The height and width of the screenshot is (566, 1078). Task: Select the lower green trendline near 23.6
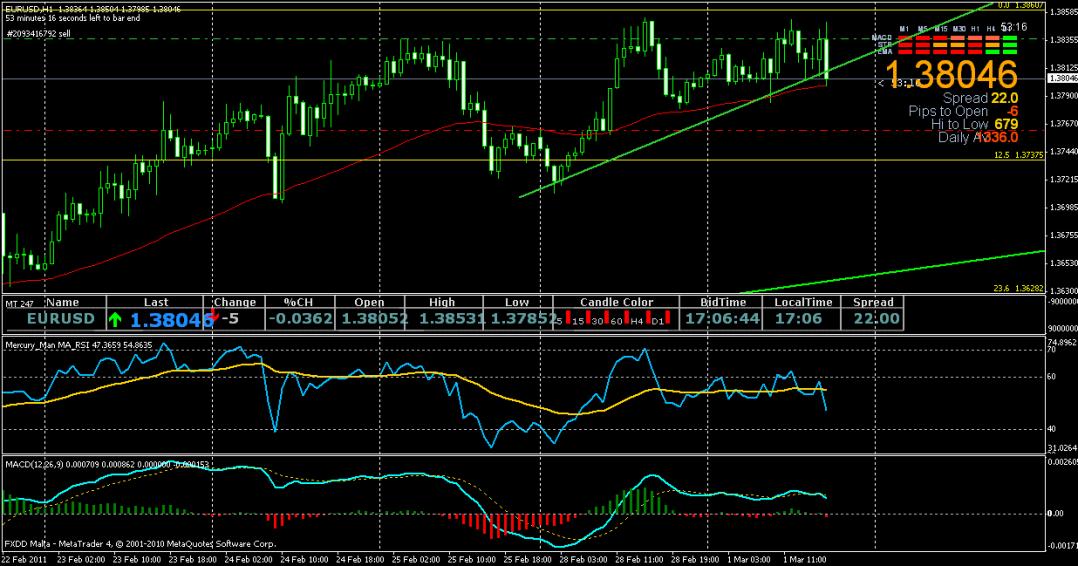tap(900, 270)
